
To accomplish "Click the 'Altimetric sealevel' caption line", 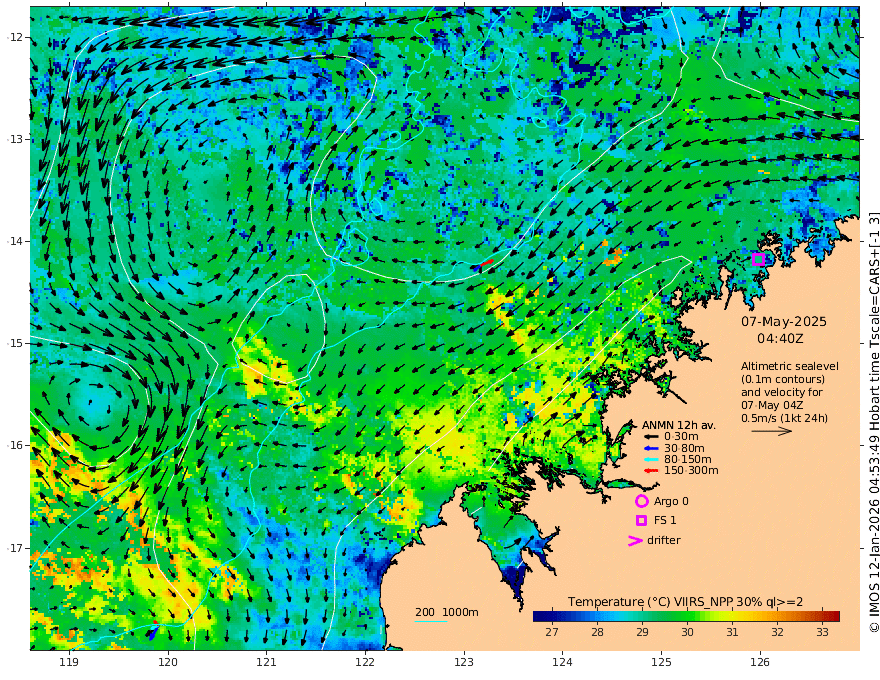I will pyautogui.click(x=790, y=366).
